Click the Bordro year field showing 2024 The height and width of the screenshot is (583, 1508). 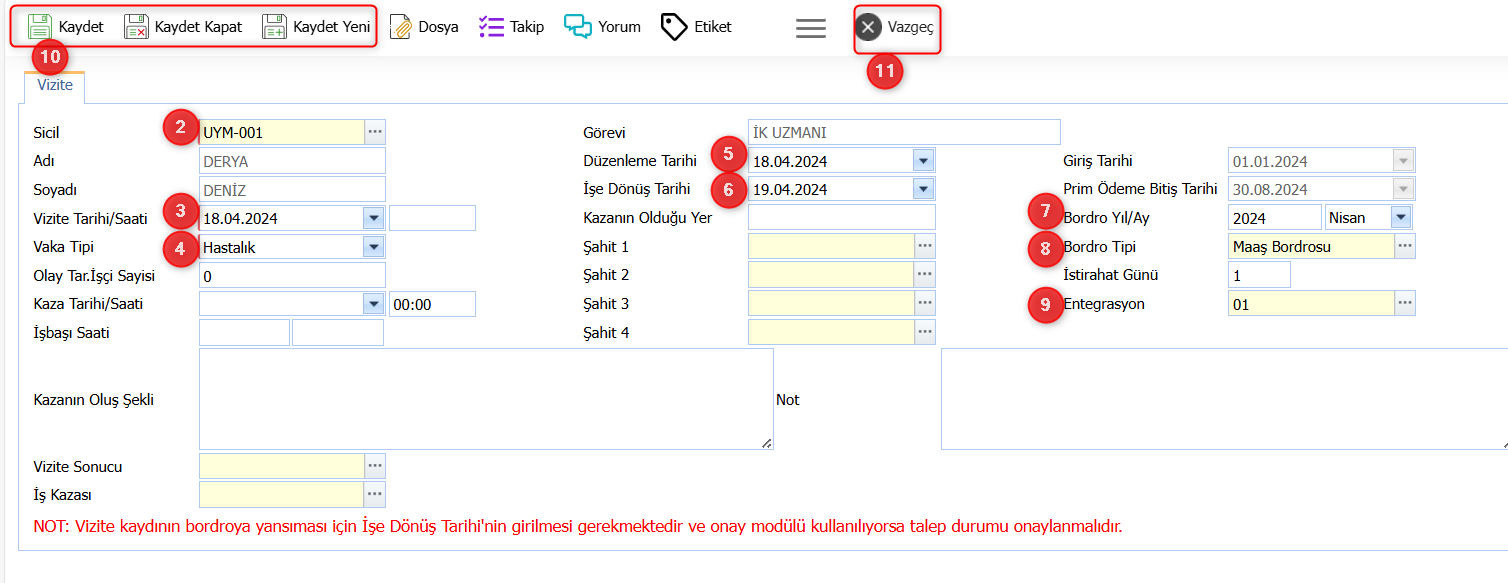(x=1275, y=217)
